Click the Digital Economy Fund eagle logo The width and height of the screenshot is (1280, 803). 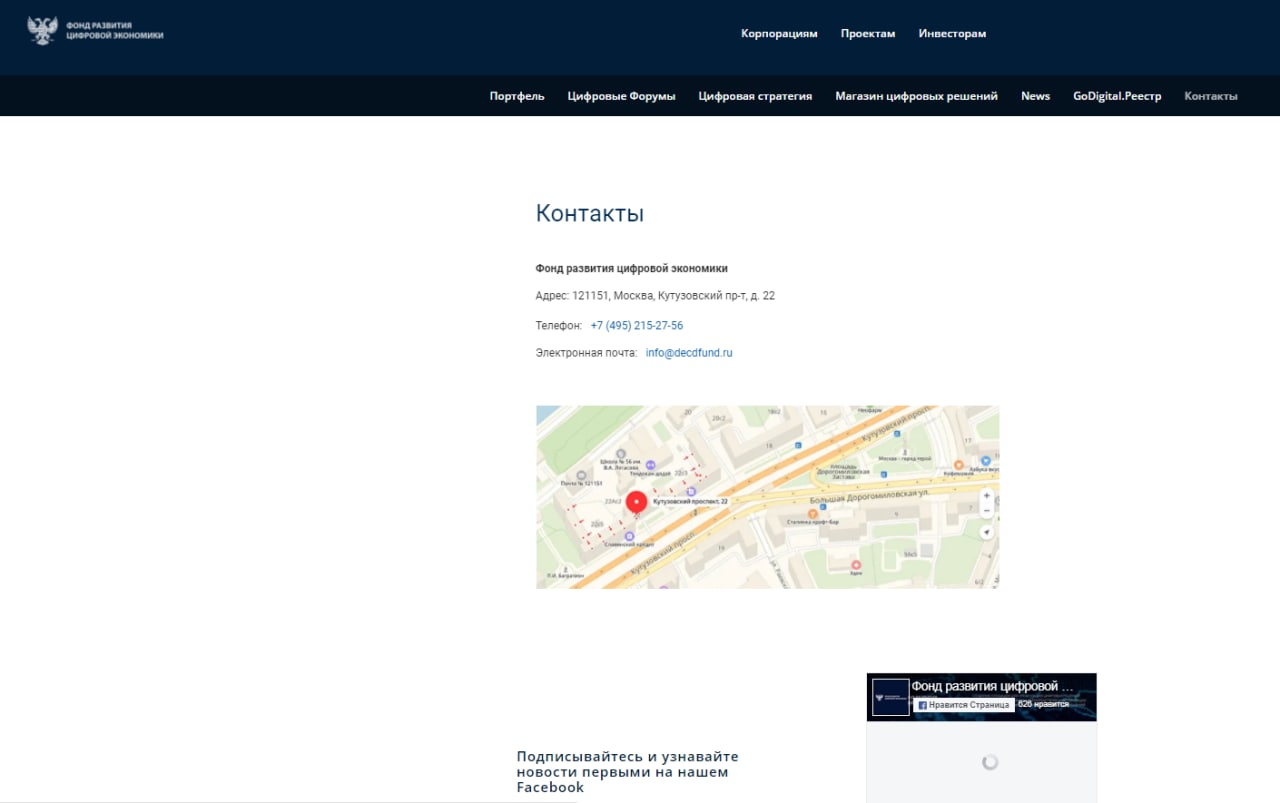tap(42, 30)
